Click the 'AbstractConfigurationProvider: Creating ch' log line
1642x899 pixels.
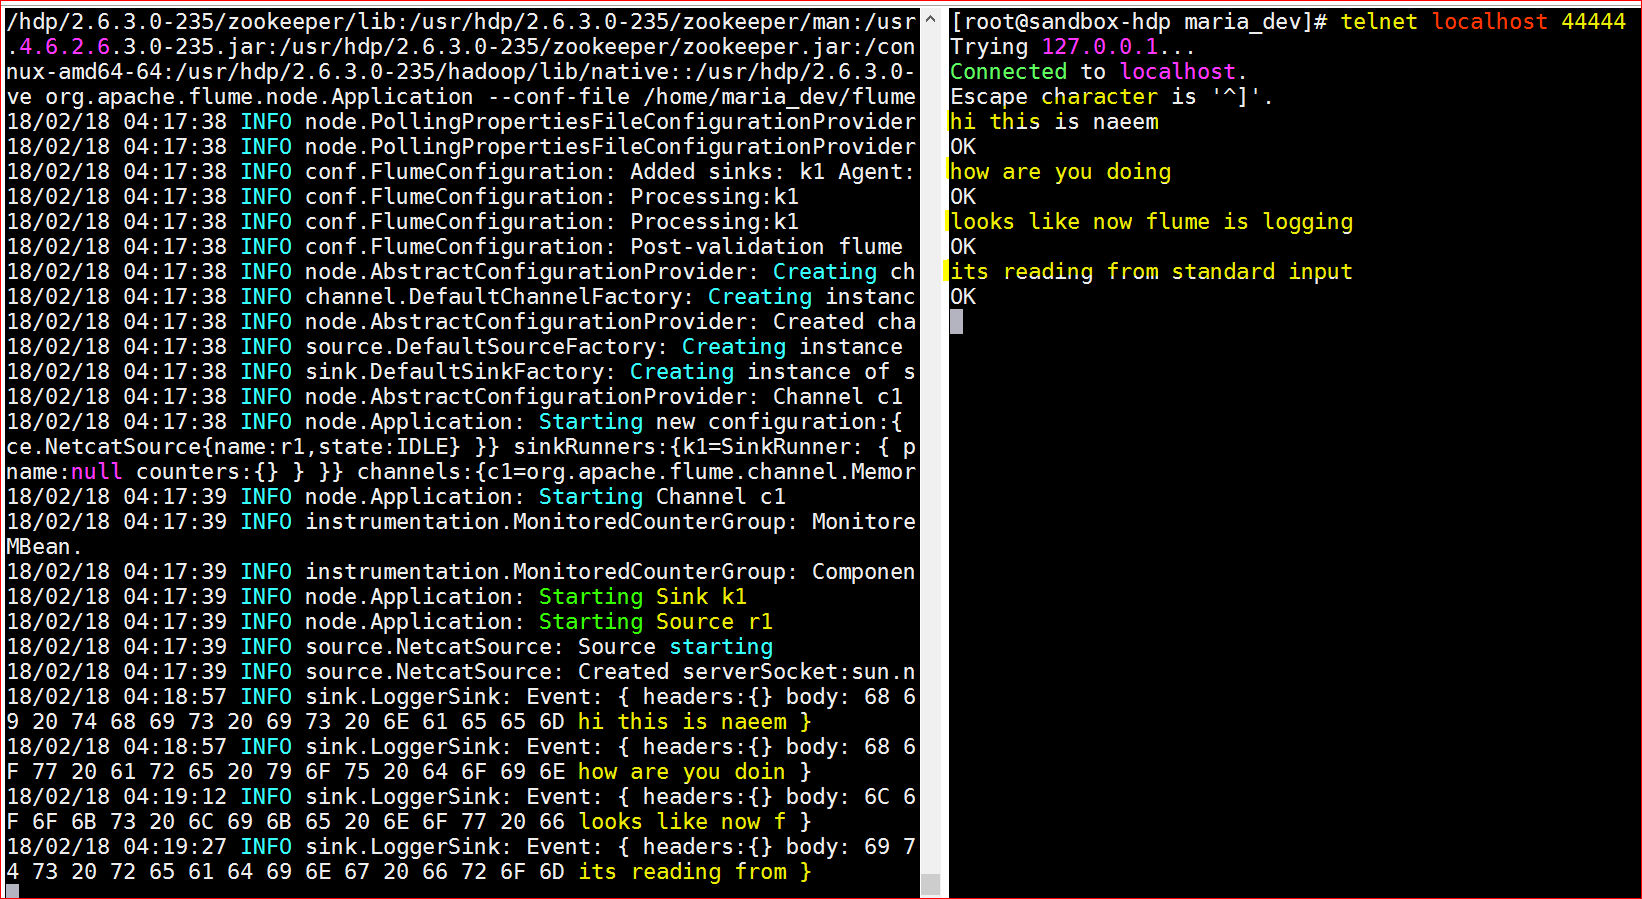[x=461, y=271]
